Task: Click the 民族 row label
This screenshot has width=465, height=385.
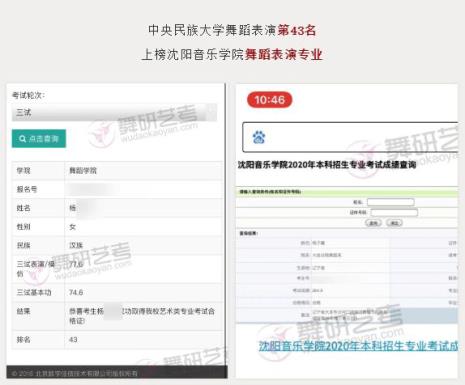Action: [x=23, y=245]
